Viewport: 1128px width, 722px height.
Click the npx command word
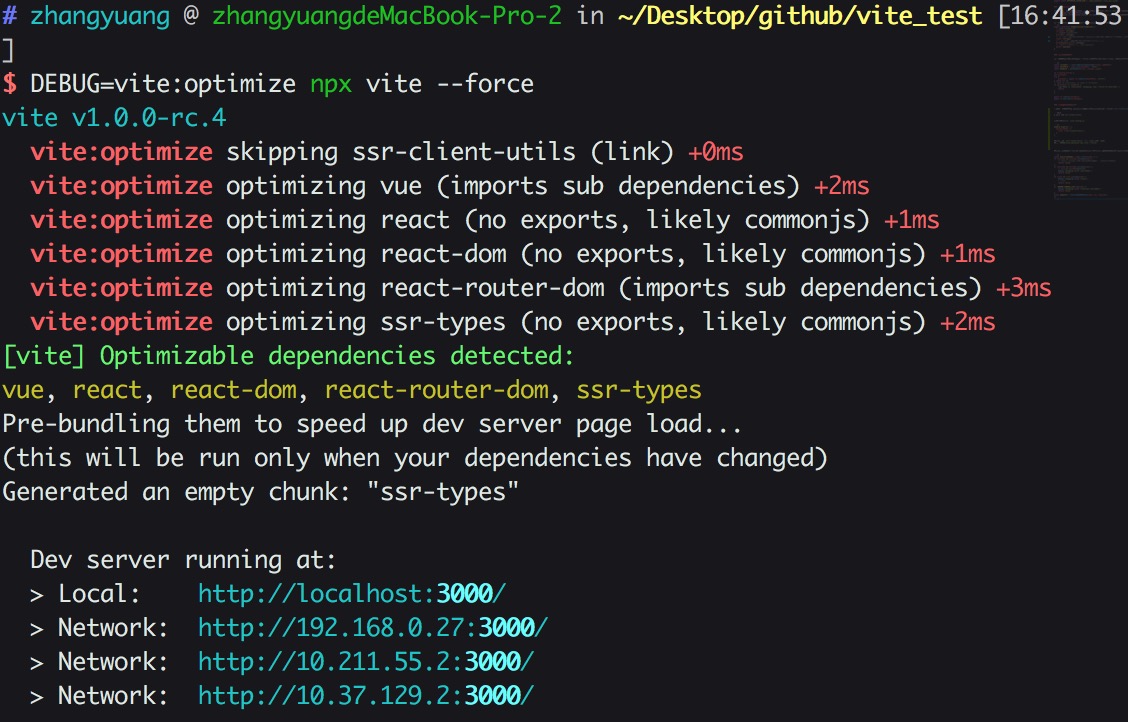tap(331, 85)
